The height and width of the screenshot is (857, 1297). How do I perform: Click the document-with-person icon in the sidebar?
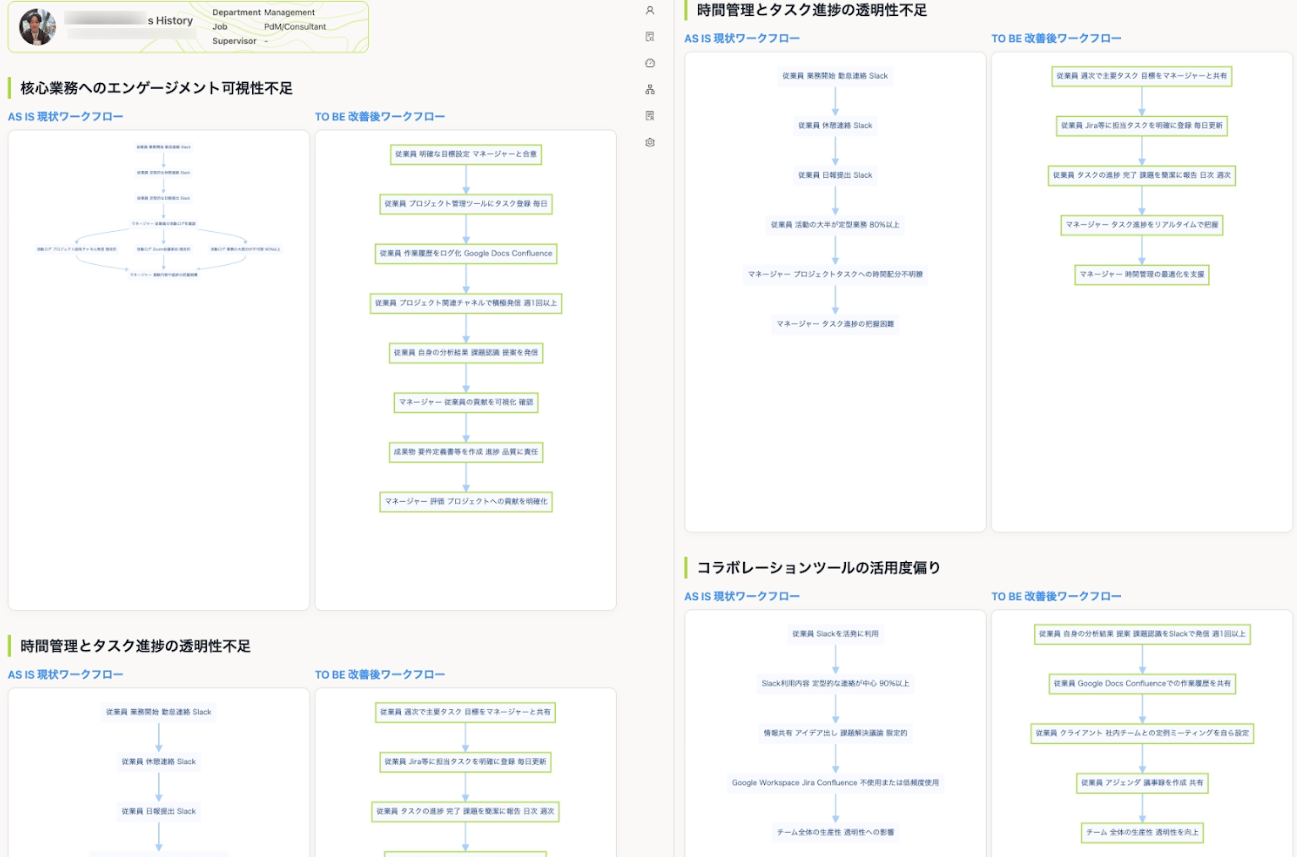650,116
